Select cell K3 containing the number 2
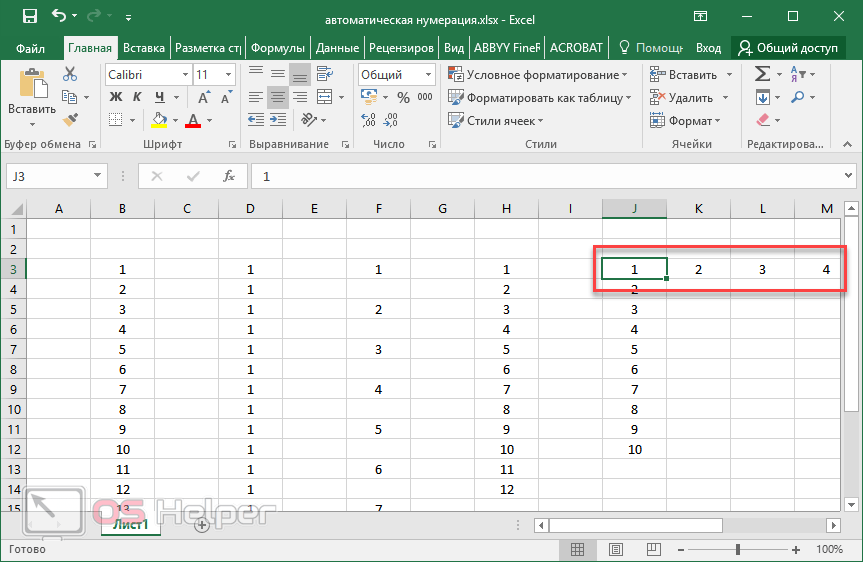 point(698,269)
